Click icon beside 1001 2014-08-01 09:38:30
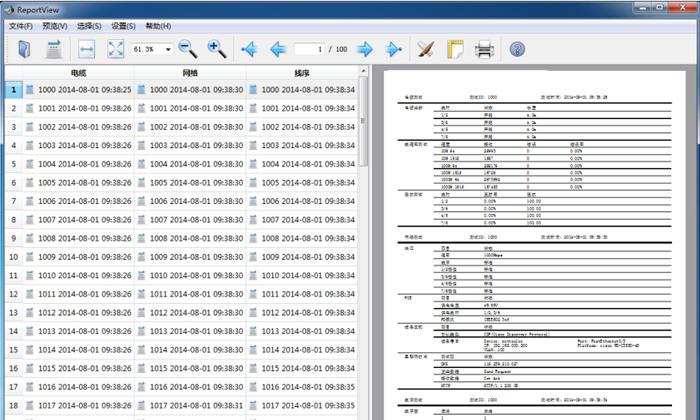Image resolution: width=700 pixels, height=420 pixels. [x=141, y=108]
